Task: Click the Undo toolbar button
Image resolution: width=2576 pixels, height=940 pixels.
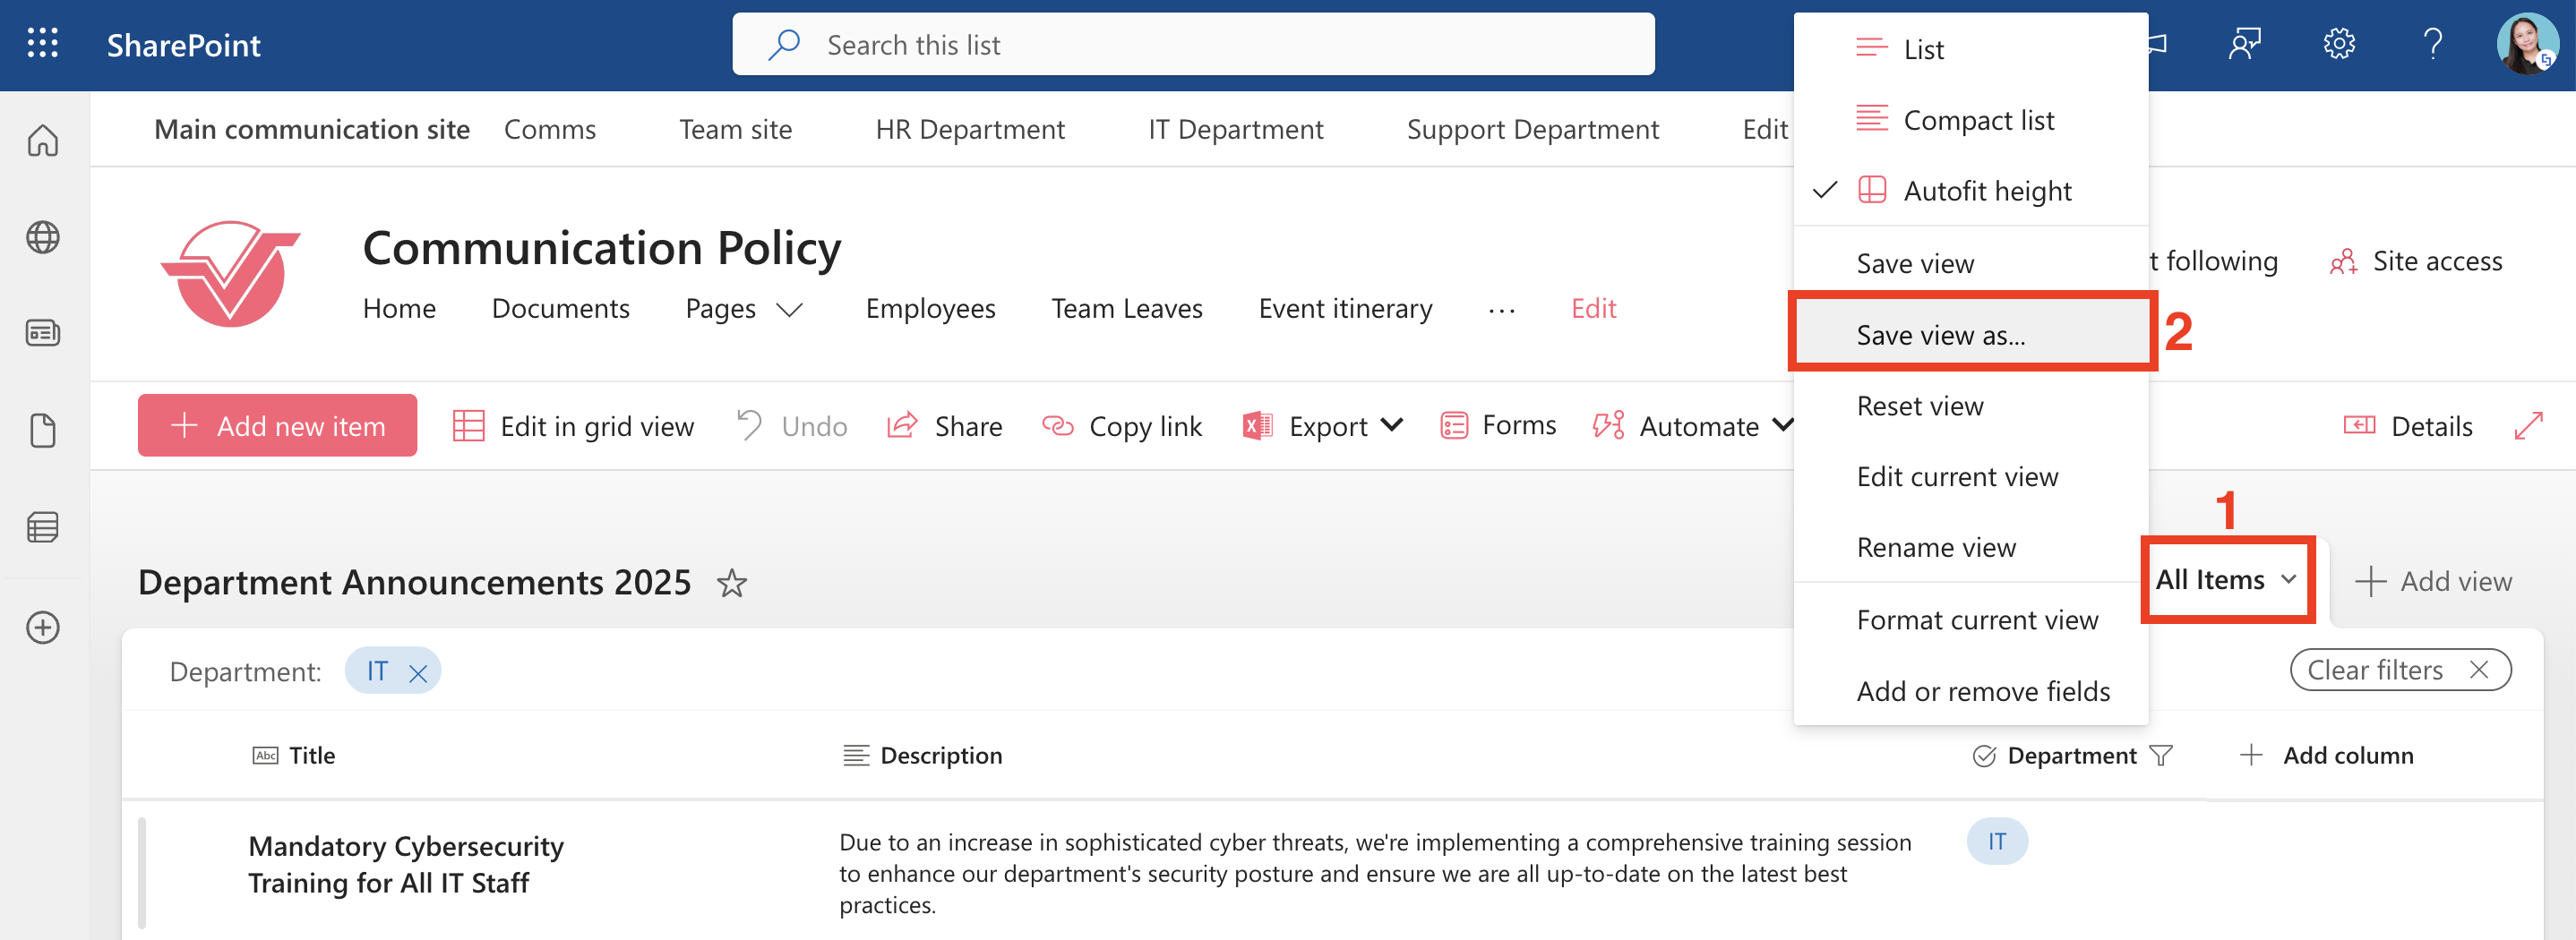Action: 792,426
